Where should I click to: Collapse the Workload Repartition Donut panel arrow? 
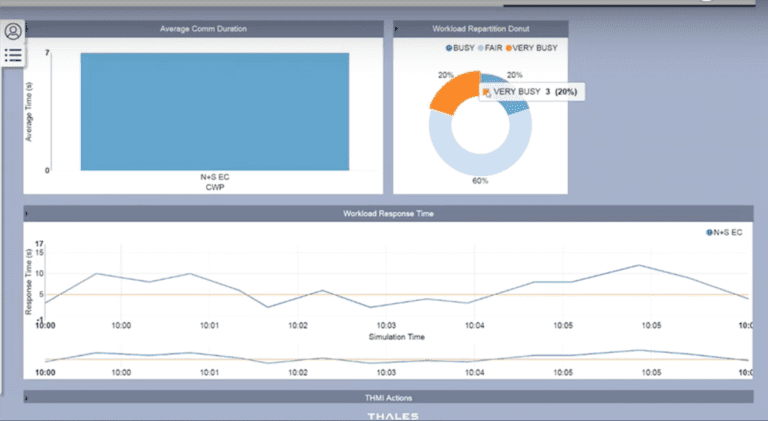tap(398, 28)
